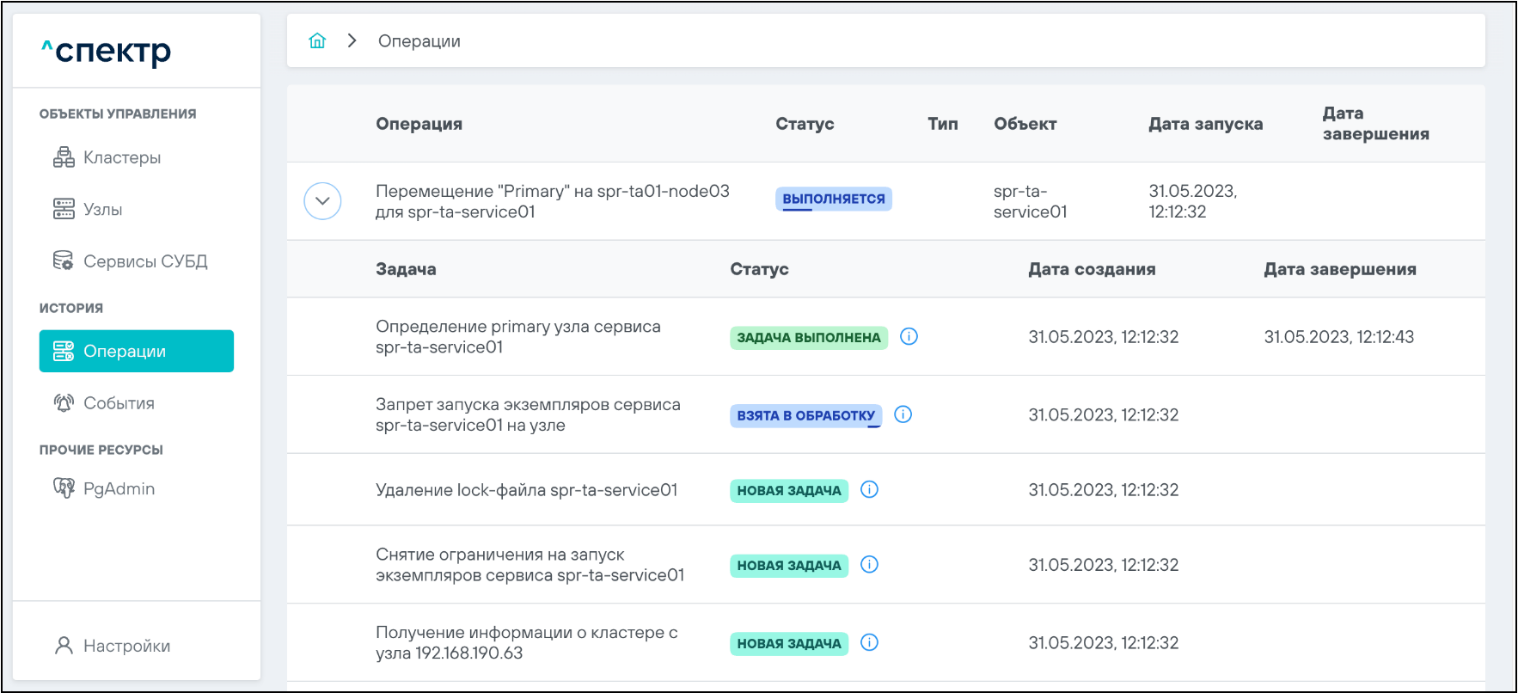Screen dimensions: 1518x693
Task: Collapse the Перемещение "Primary" operation row
Action: [x=322, y=201]
